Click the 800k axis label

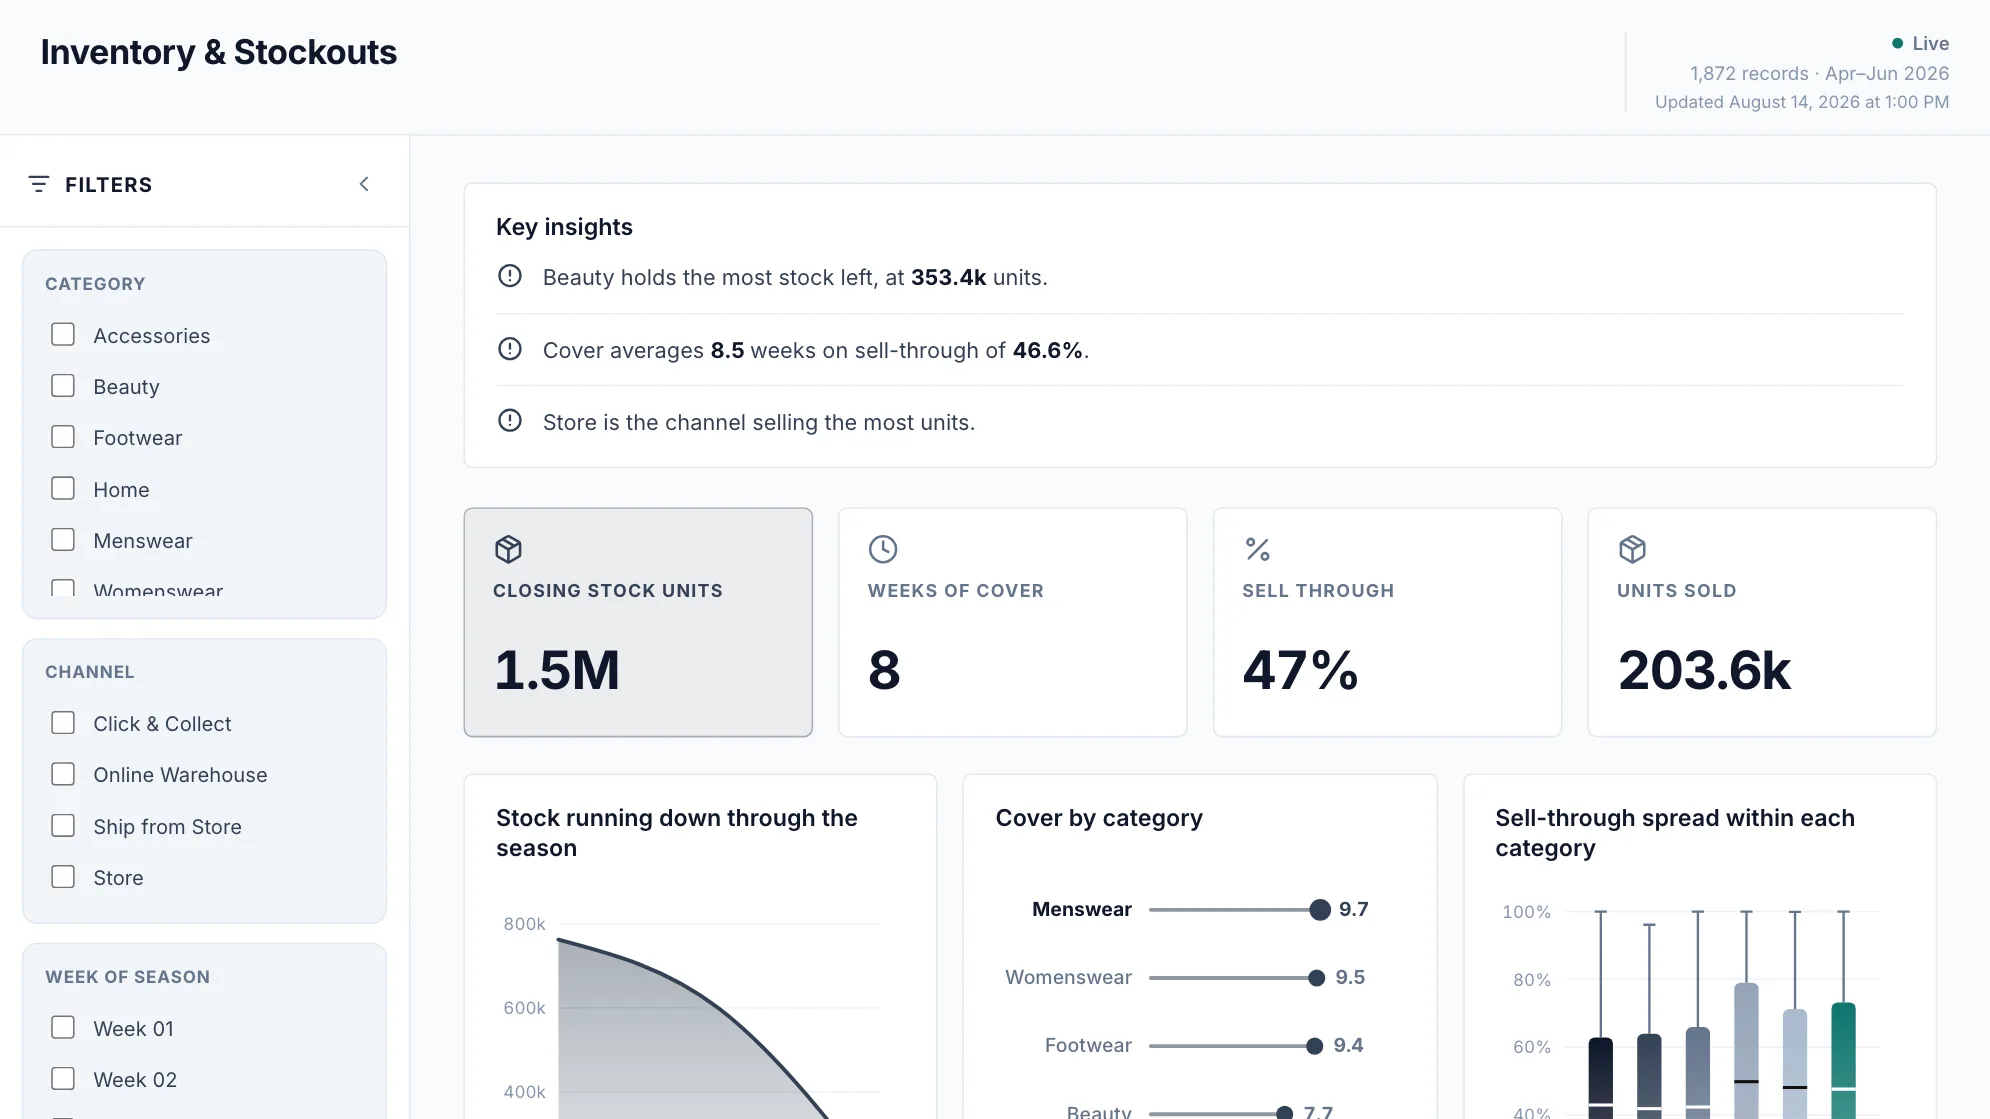point(525,924)
